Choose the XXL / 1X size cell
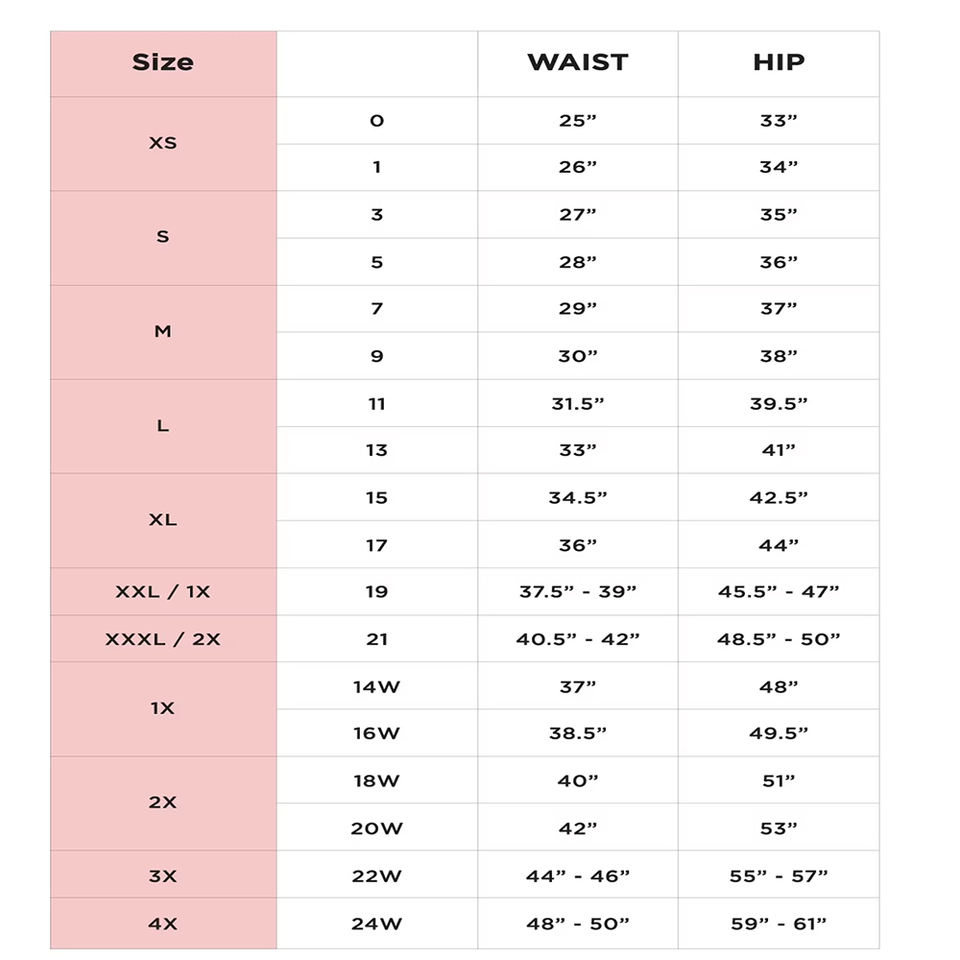 [x=163, y=591]
